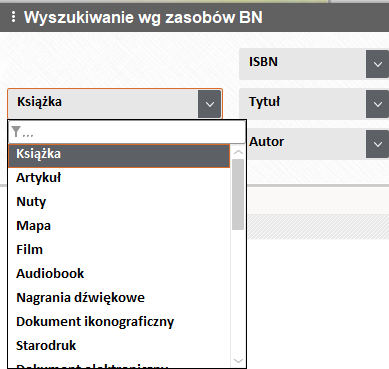Click the dropdown list scrollbar thumb
This screenshot has height=369, width=389.
[238, 194]
